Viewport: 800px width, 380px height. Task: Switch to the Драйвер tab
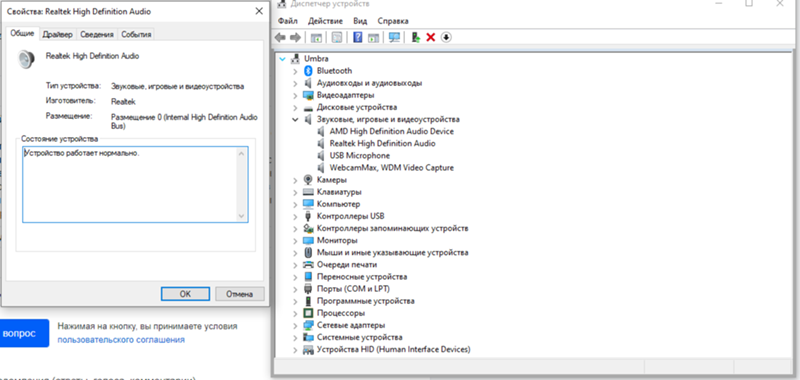[58, 34]
